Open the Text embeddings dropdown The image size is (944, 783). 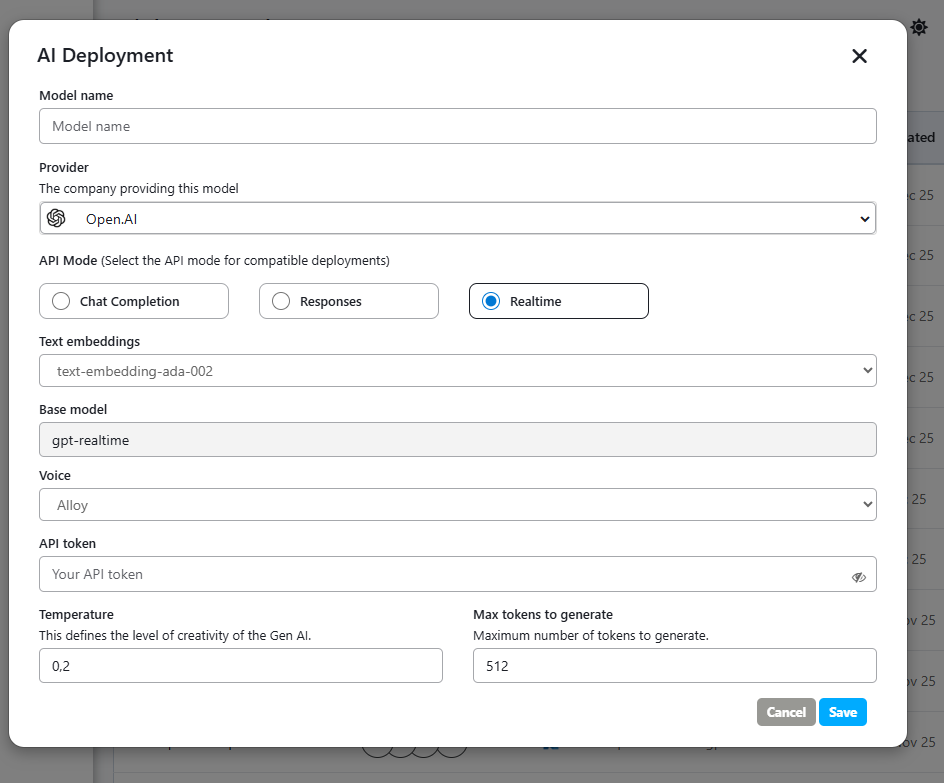pos(458,371)
